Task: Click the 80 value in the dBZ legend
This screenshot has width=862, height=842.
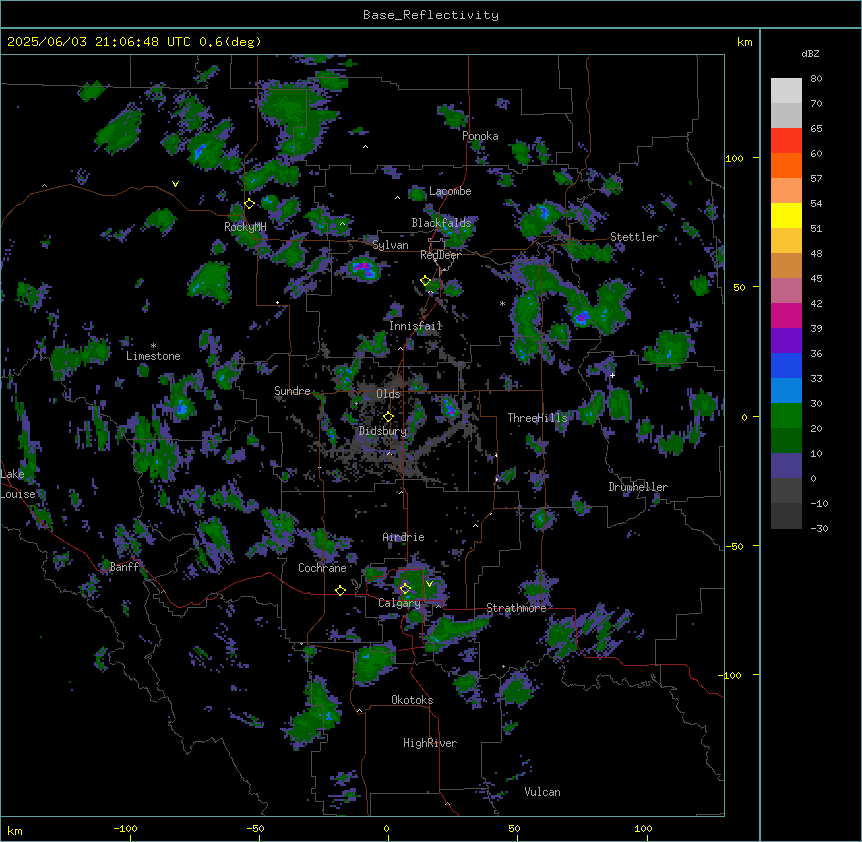Action: tap(816, 79)
